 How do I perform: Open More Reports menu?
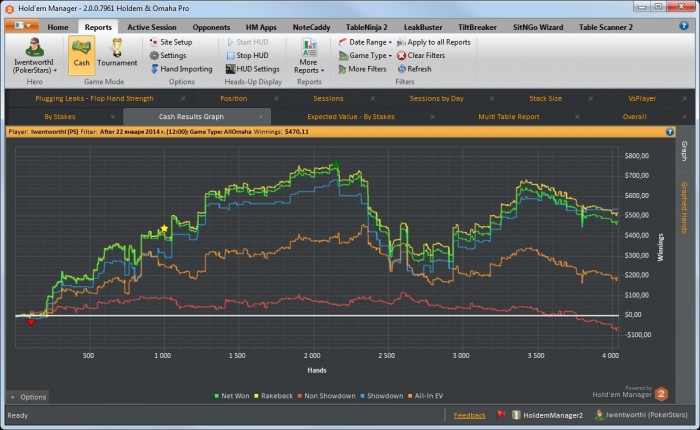pos(309,56)
